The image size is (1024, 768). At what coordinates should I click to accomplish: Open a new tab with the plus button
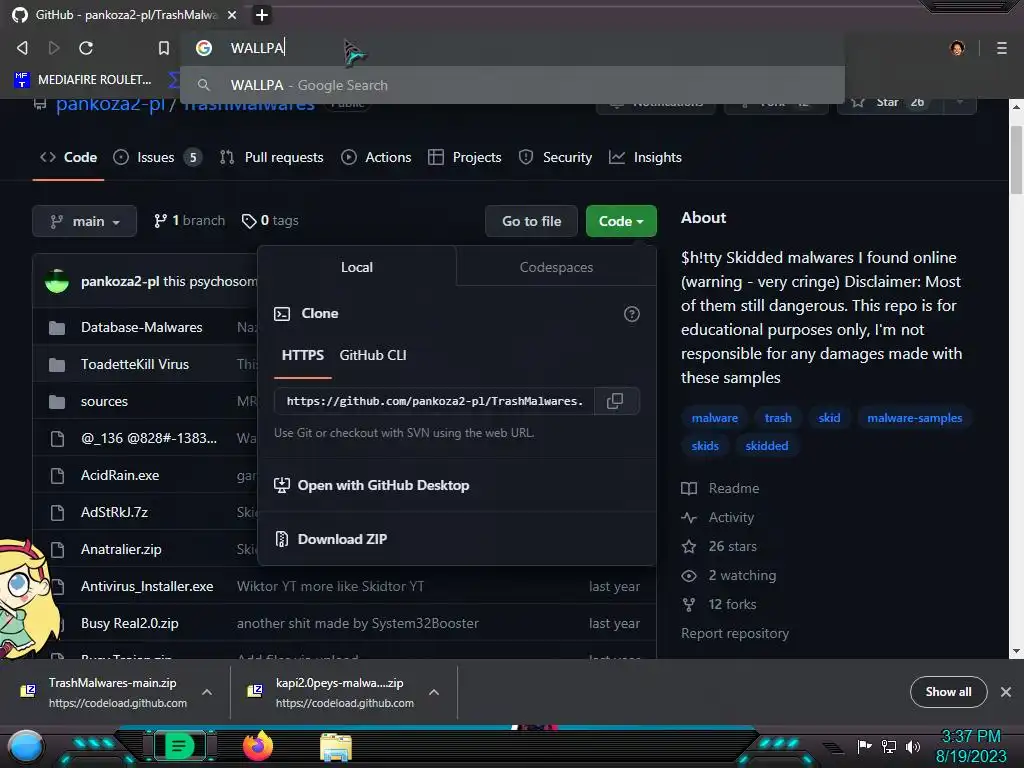click(x=262, y=14)
